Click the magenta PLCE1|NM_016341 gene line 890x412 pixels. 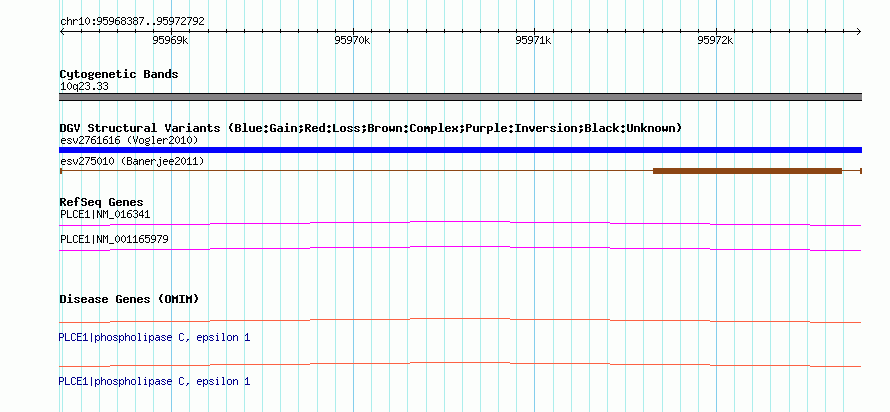coord(460,223)
